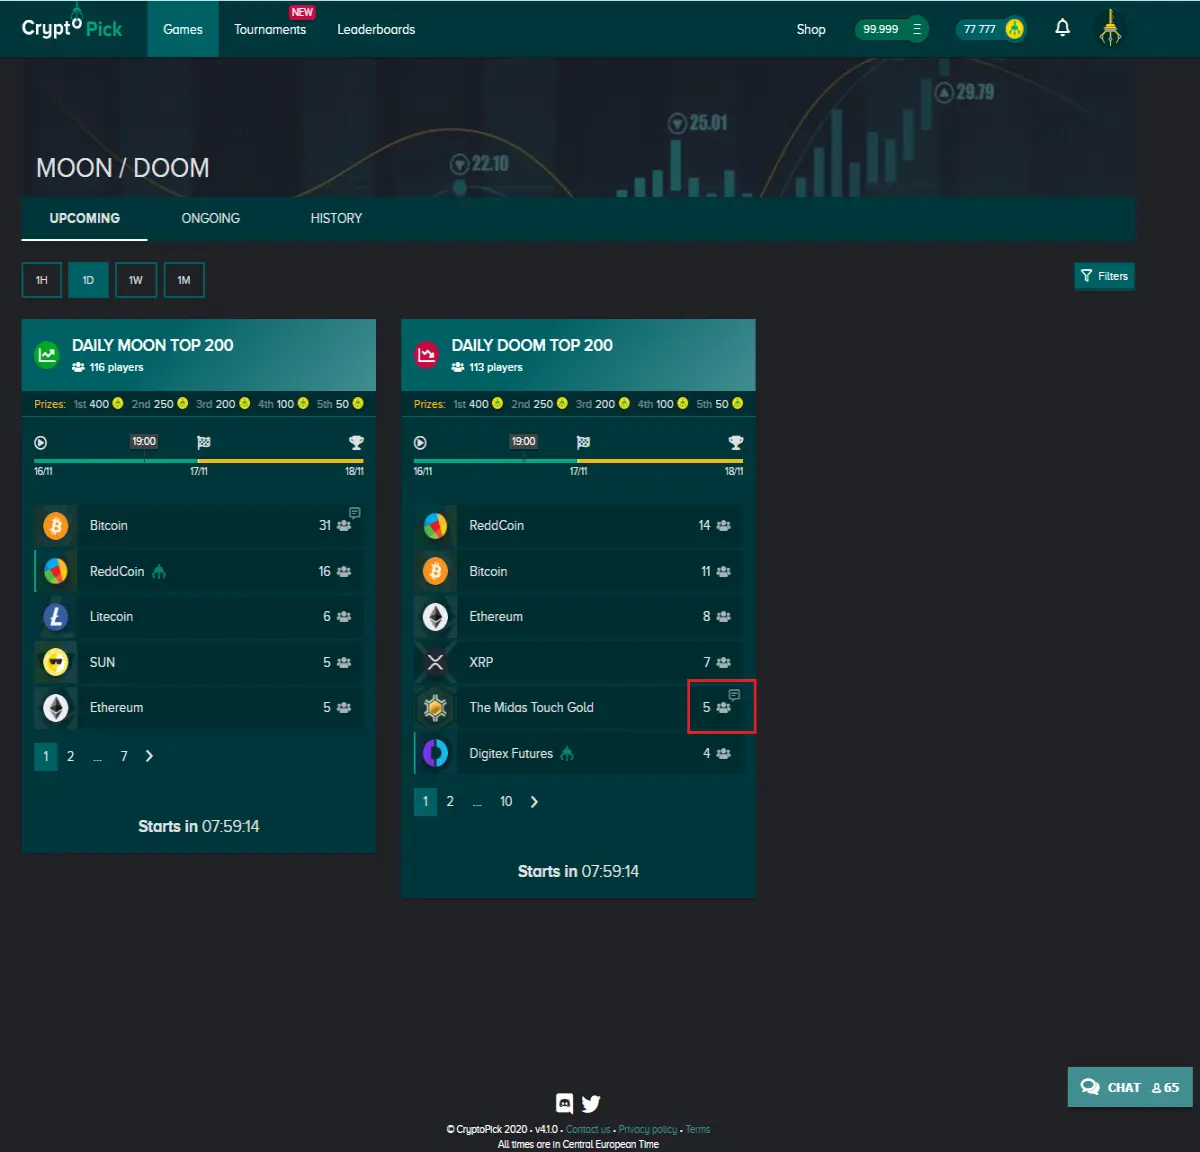This screenshot has width=1200, height=1152.
Task: Click the Ethereum icon in Daily Moon
Action: click(x=55, y=708)
